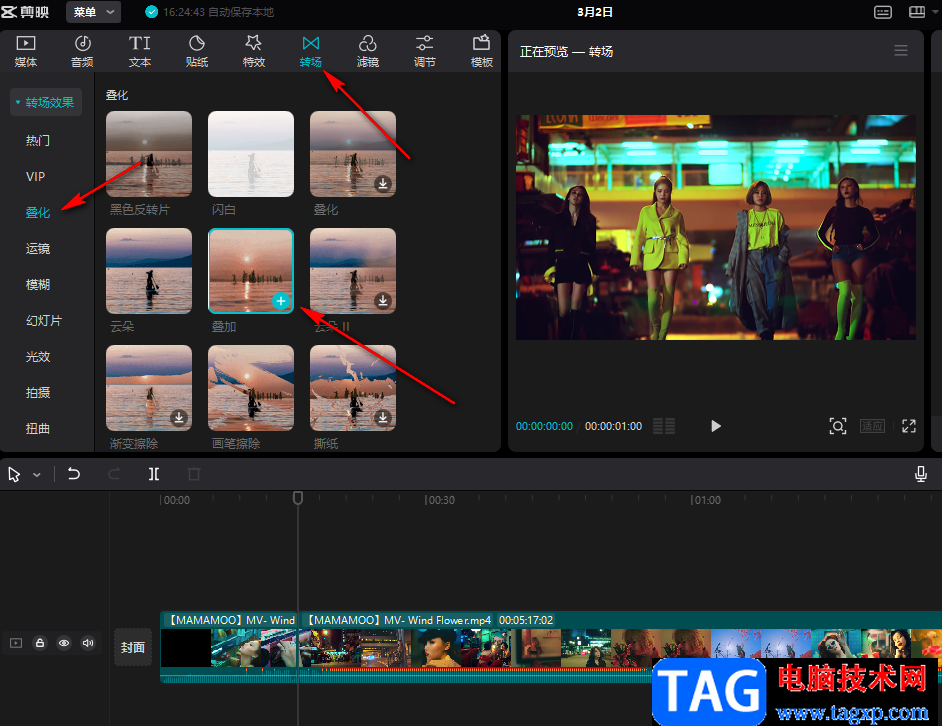Click the track type video icon
This screenshot has height=726, width=942.
tap(16, 643)
